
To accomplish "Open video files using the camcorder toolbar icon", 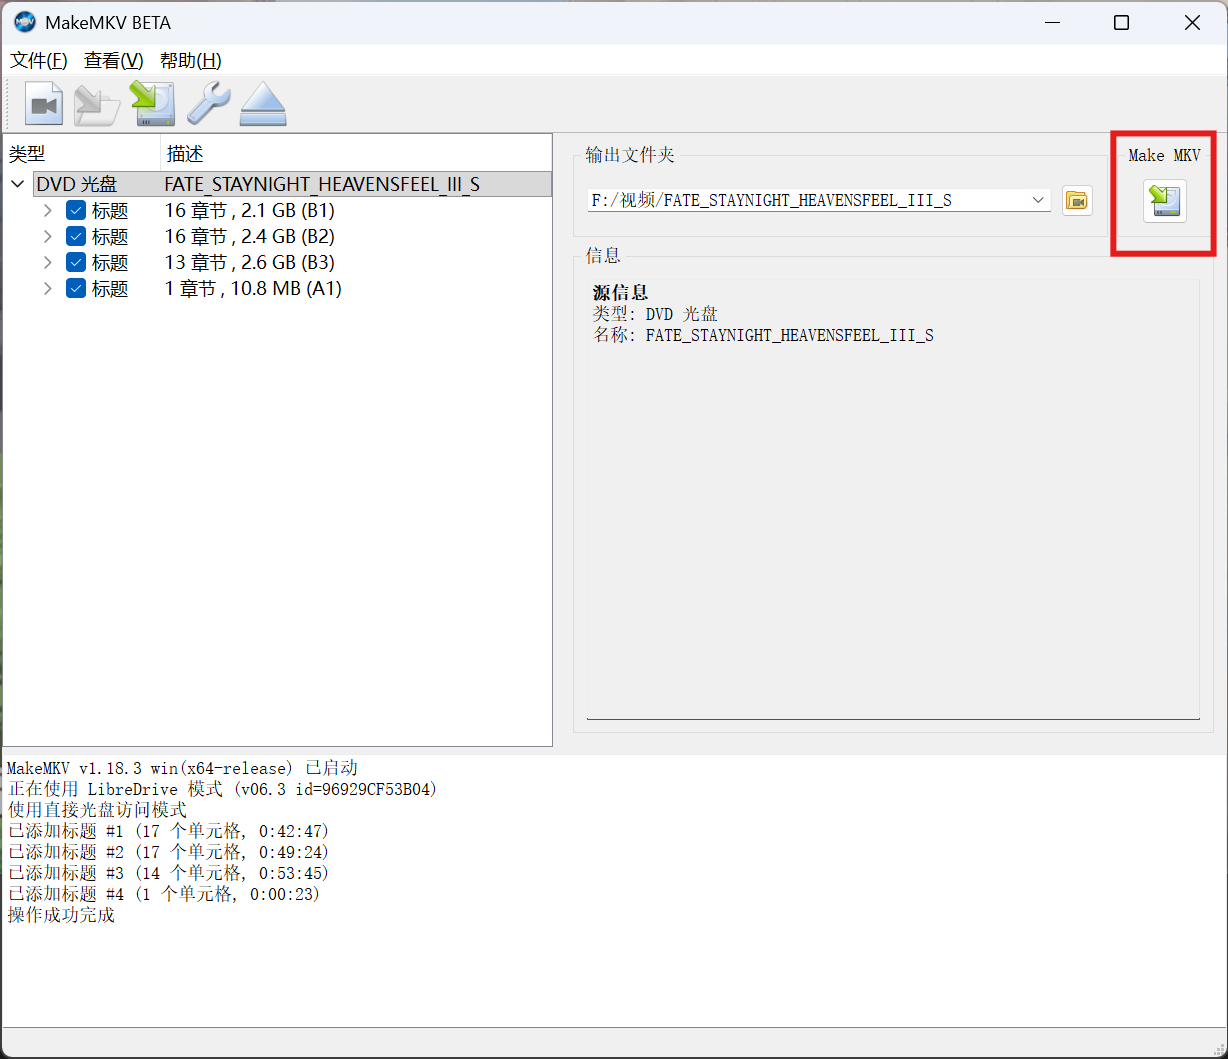I will tap(44, 104).
